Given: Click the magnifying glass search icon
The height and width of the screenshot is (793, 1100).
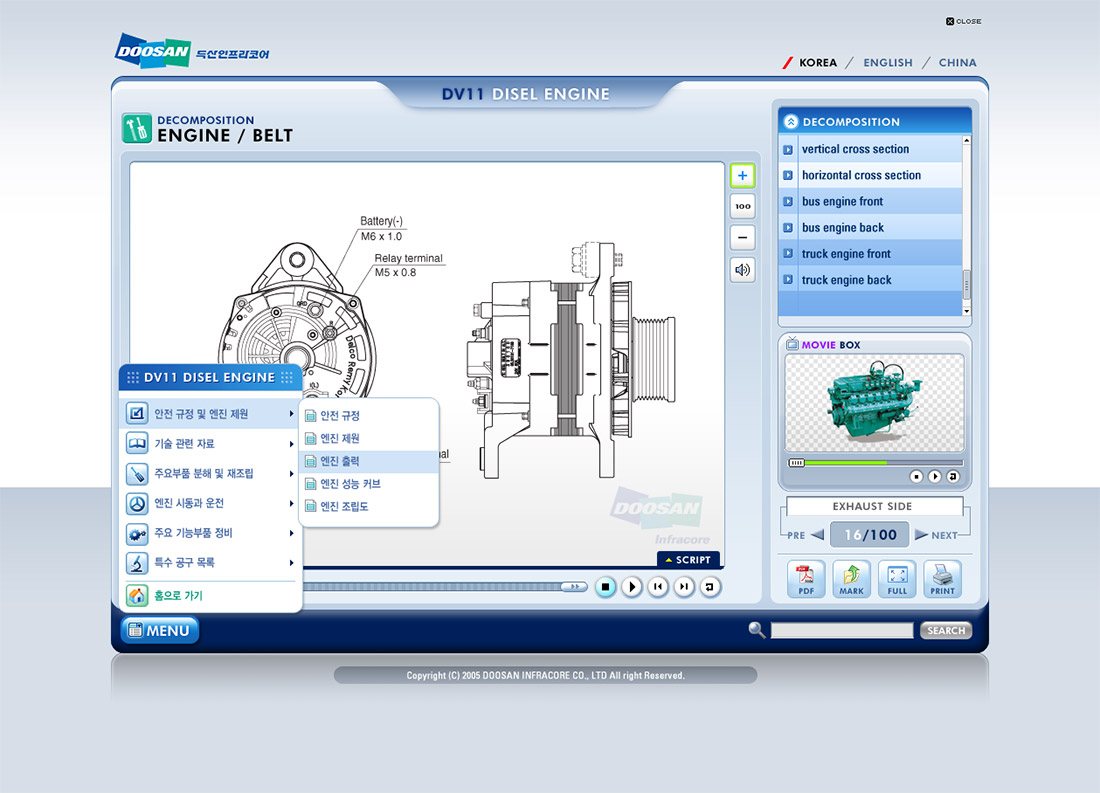Looking at the screenshot, I should tap(756, 629).
